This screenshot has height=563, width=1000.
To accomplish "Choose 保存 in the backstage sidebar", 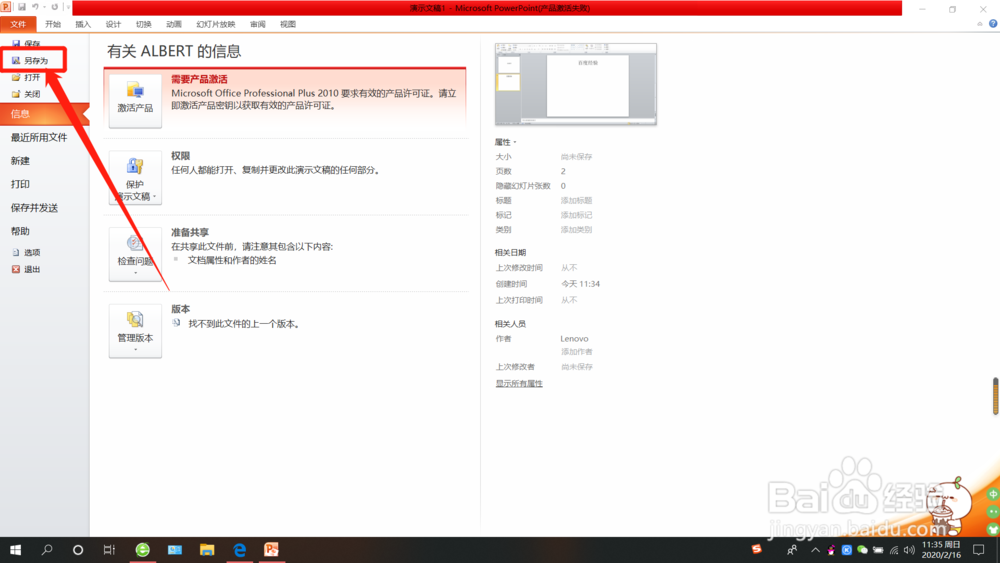I will click(27, 43).
